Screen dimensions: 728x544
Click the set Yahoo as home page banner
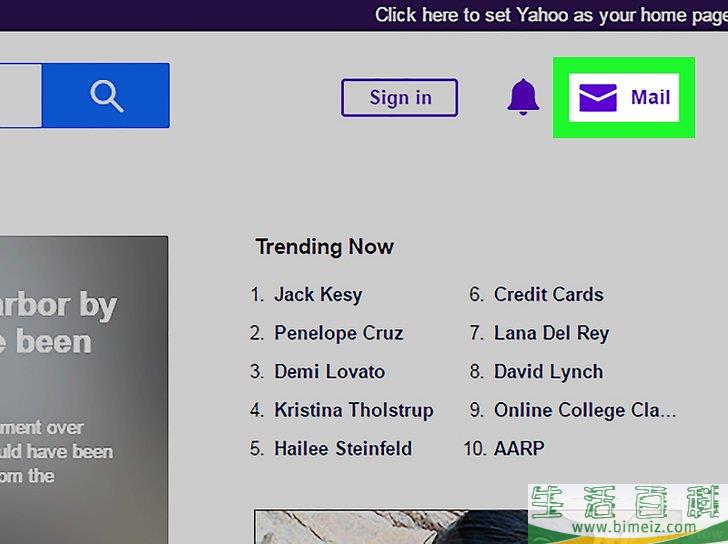click(x=550, y=14)
